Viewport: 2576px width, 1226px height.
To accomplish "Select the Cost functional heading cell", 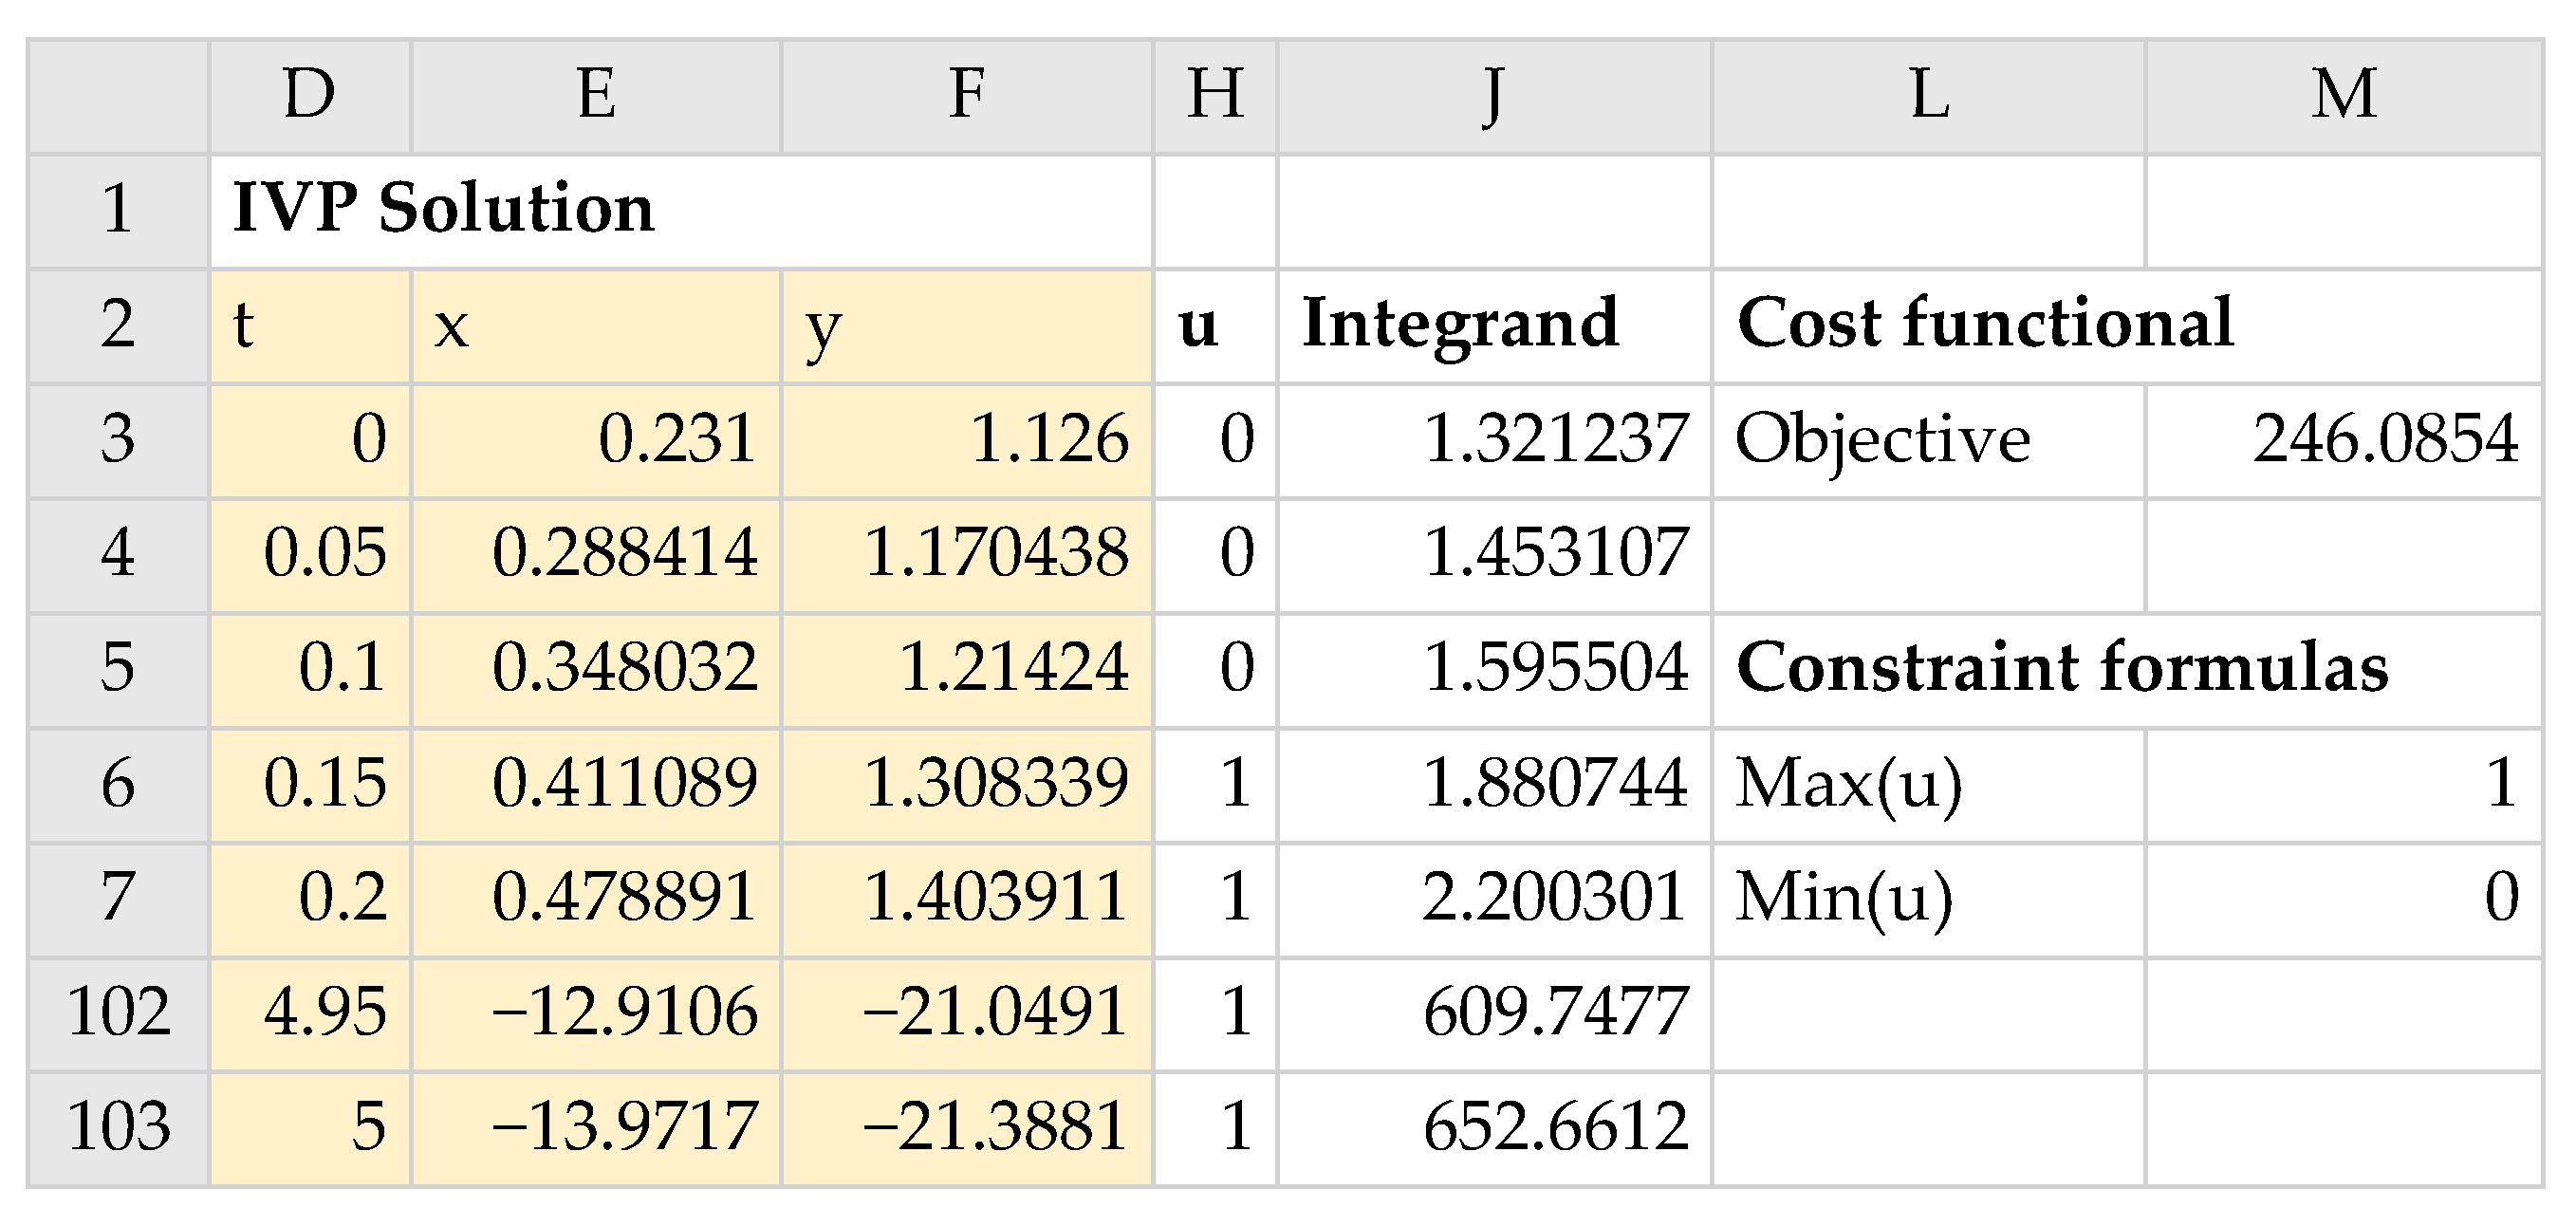I will 2126,325.
